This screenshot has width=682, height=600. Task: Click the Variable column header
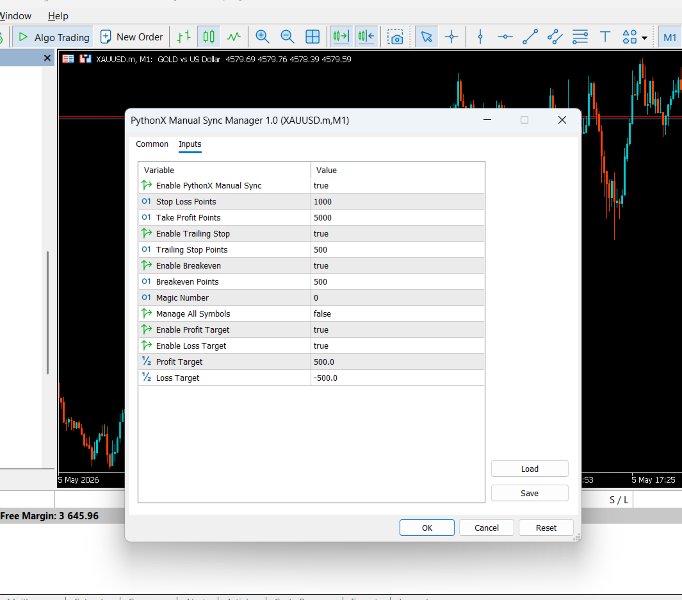[224, 170]
